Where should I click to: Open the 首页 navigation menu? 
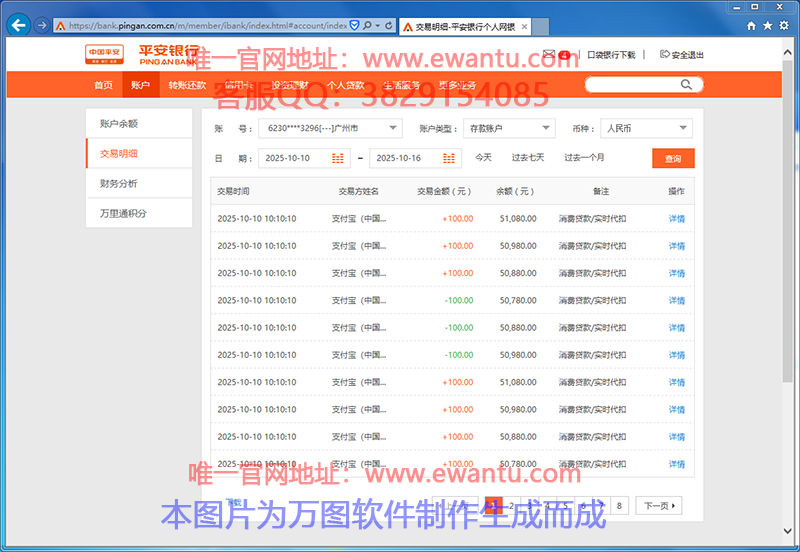coord(104,85)
